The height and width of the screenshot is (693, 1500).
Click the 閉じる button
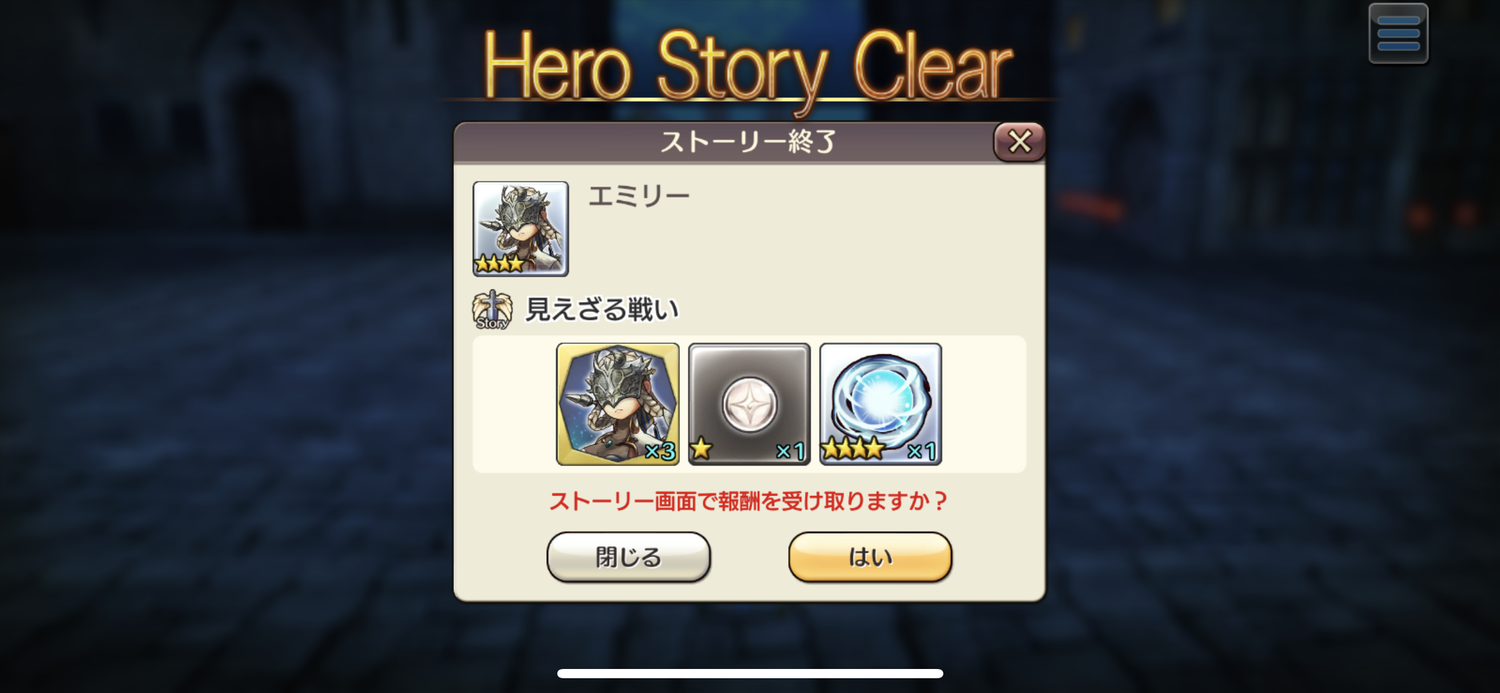click(628, 557)
